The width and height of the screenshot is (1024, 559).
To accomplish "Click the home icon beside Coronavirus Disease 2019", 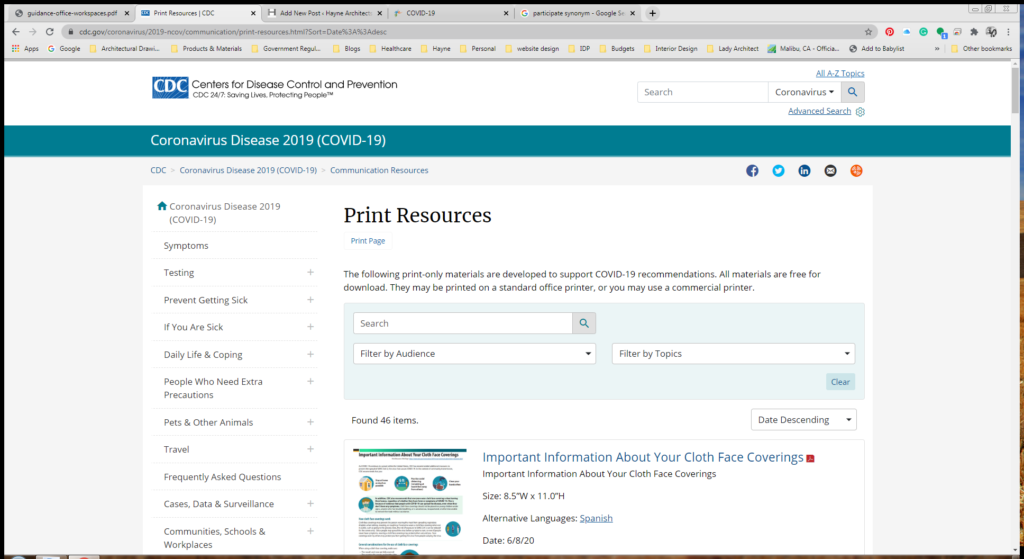I will point(162,206).
